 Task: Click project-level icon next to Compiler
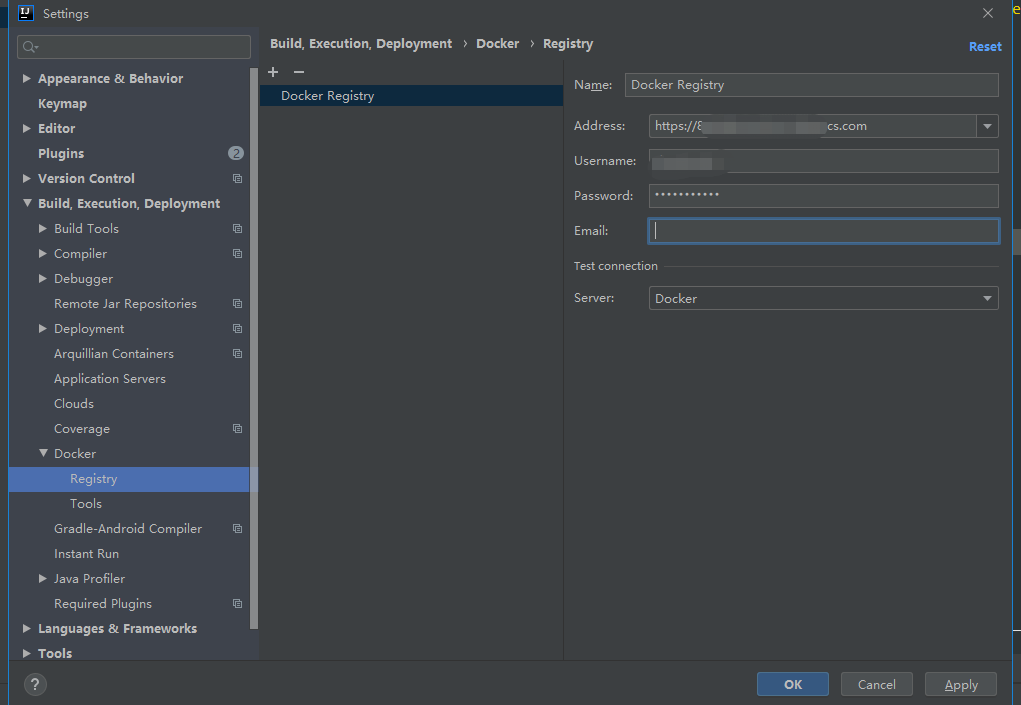click(238, 253)
